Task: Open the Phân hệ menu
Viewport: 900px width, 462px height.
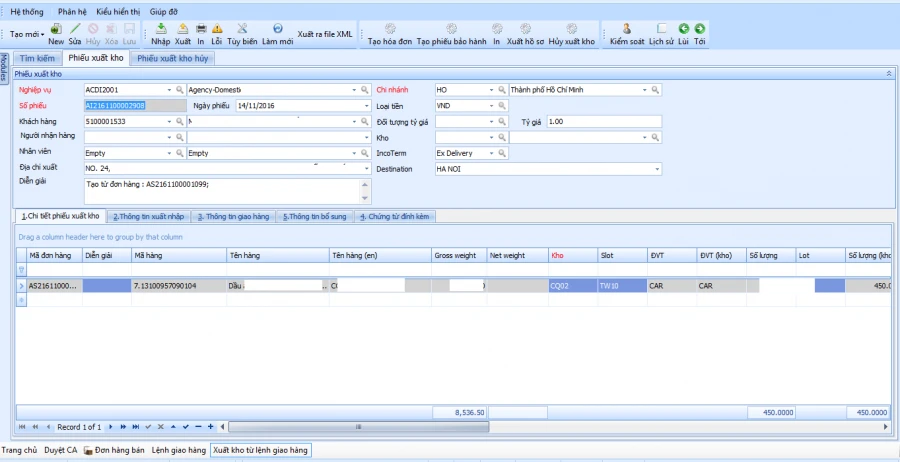Action: point(72,11)
